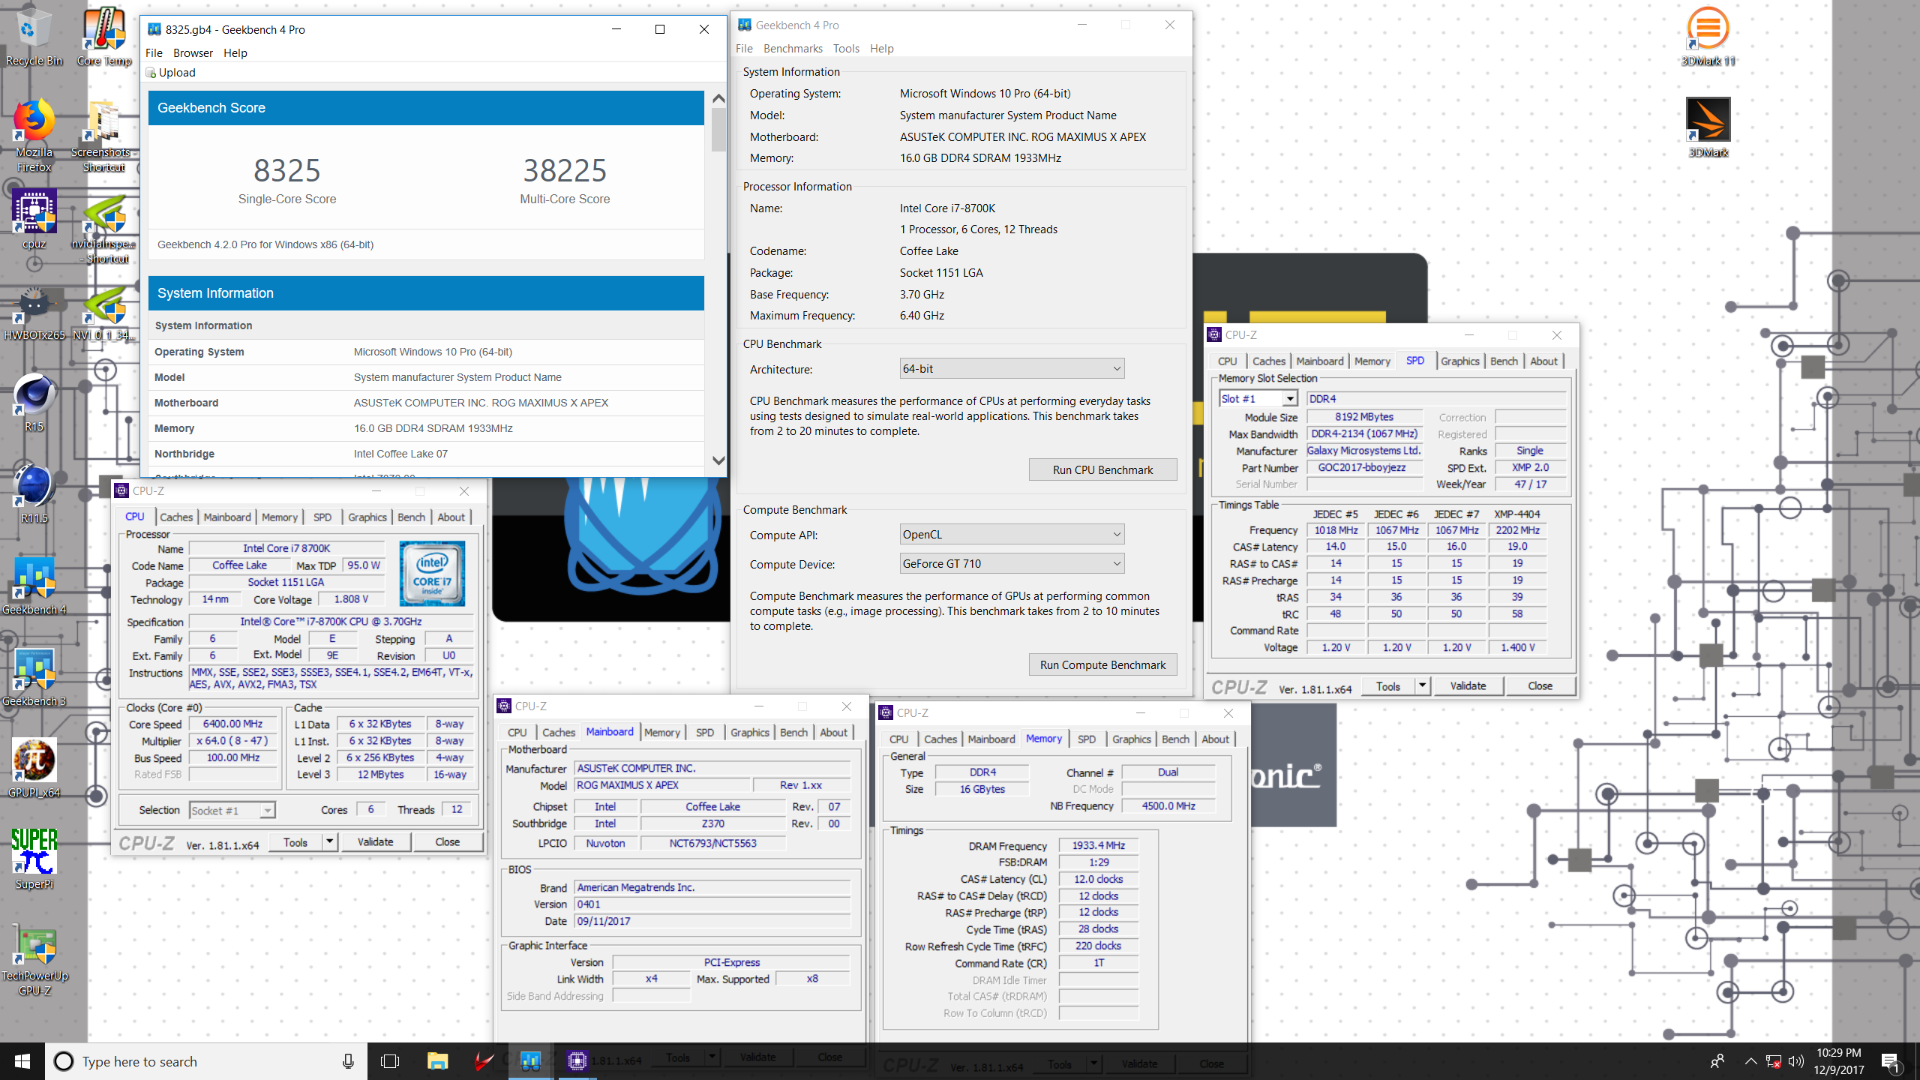Click the DRAM Frequency 1933.4 MHz value
The image size is (1920, 1080).
click(1098, 845)
